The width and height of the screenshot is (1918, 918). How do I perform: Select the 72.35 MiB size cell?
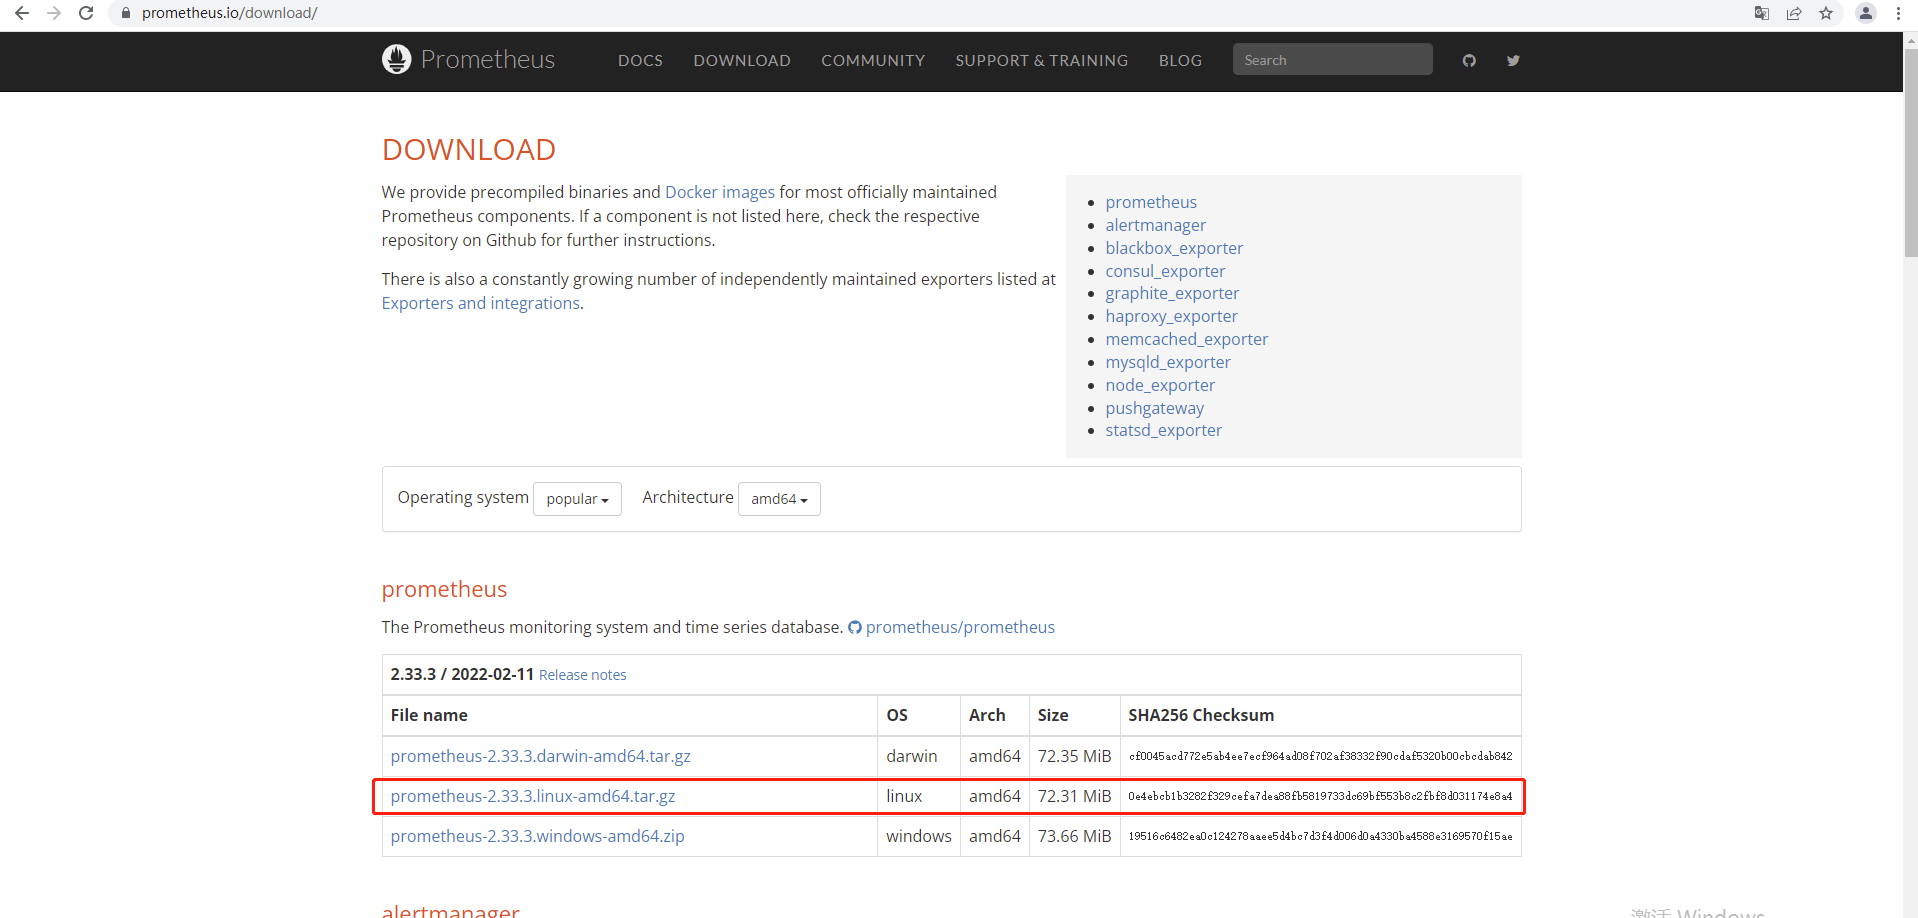[x=1074, y=756]
